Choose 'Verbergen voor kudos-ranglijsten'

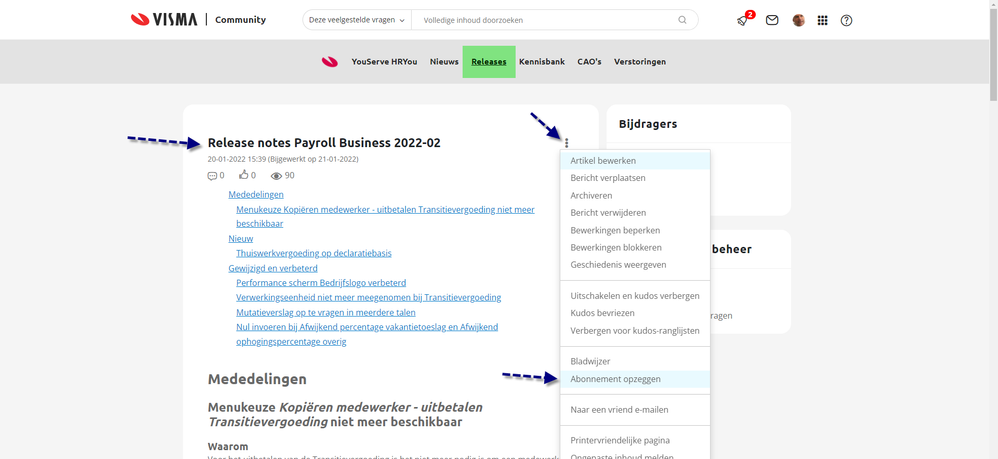click(x=635, y=330)
